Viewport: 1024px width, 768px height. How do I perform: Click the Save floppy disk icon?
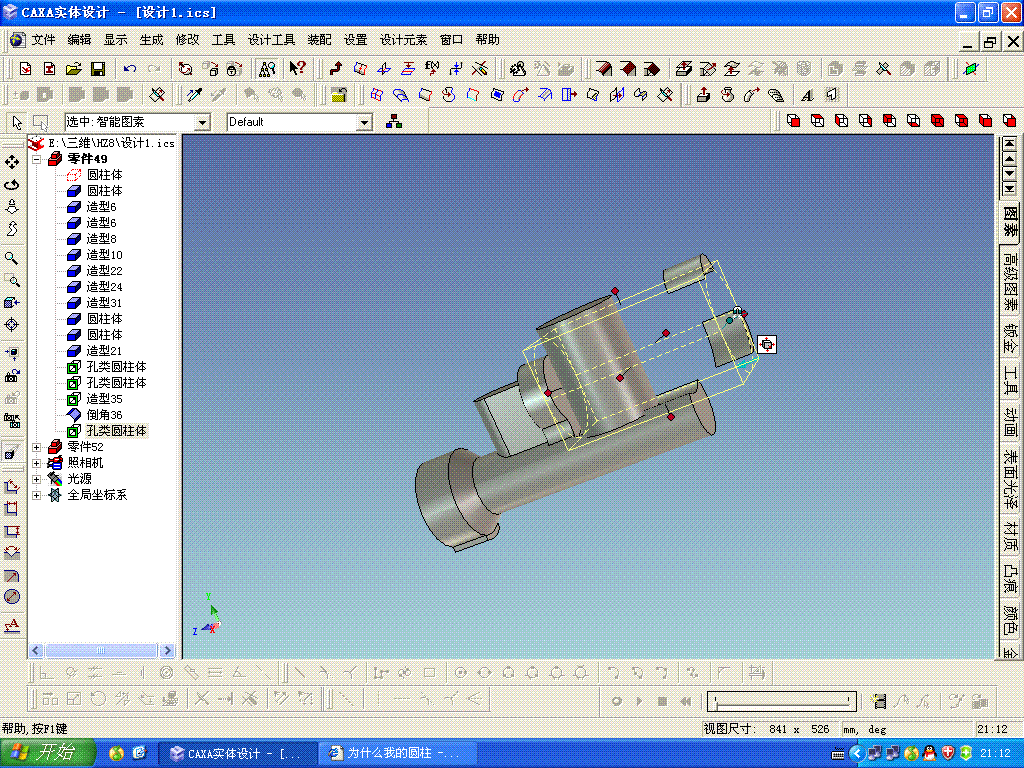(98, 69)
